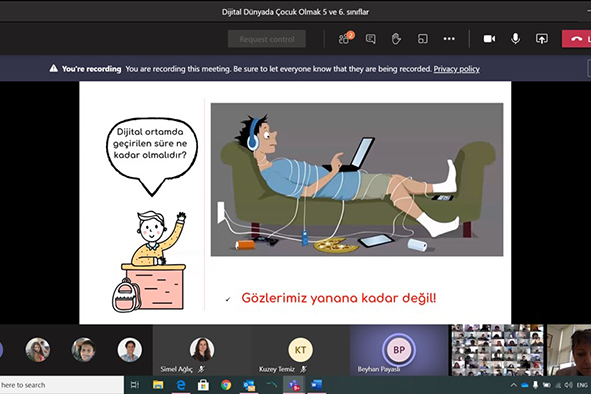The height and width of the screenshot is (394, 591).
Task: Mute or unmute the microphone
Action: tap(516, 38)
